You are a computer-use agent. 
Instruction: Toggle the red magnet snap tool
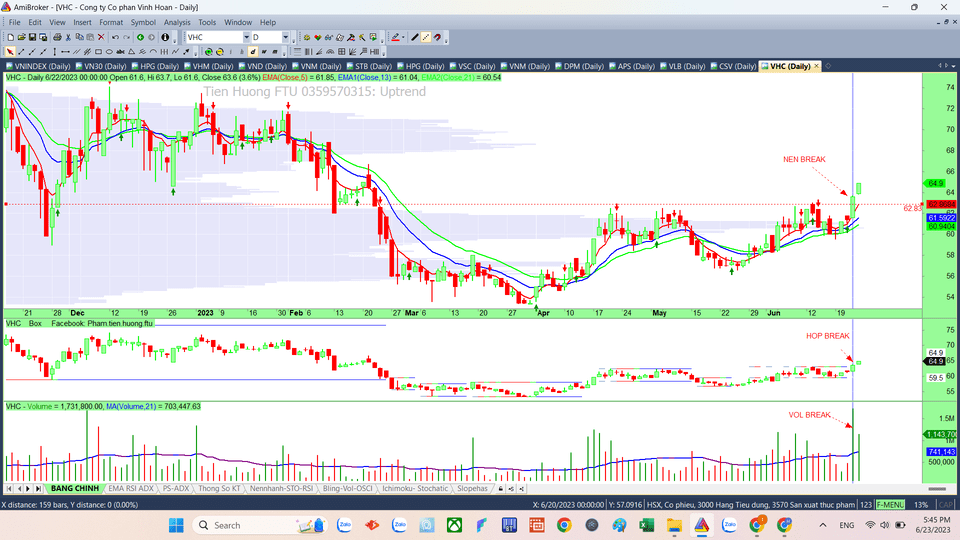click(438, 37)
